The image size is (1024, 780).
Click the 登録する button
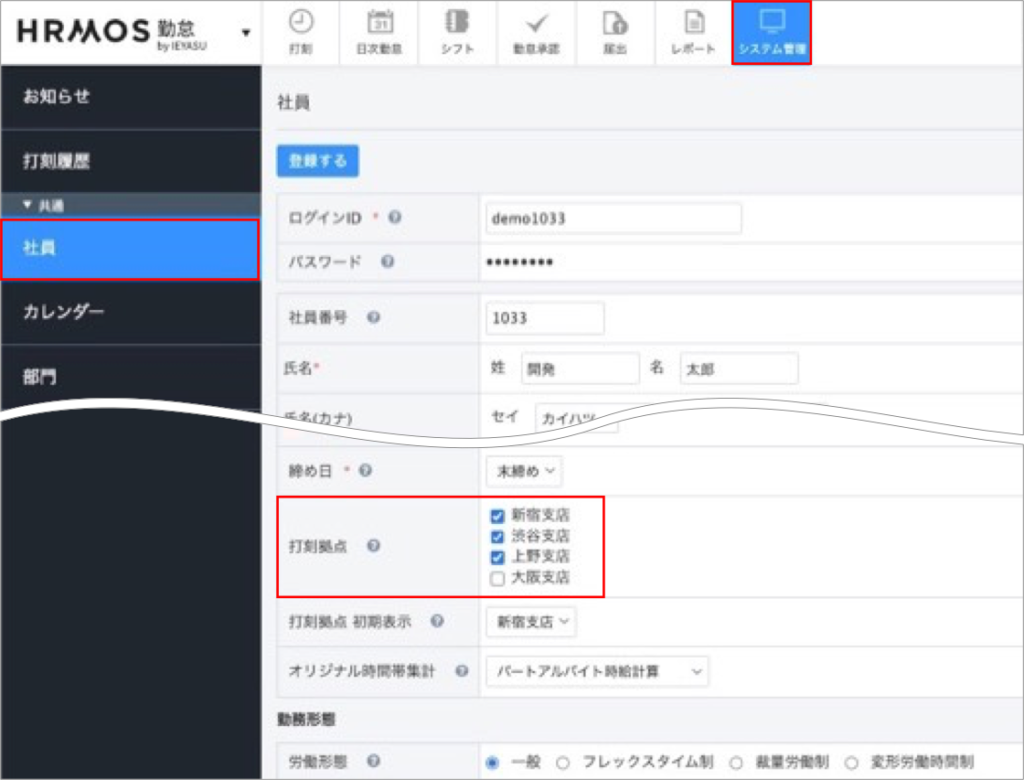tap(317, 160)
